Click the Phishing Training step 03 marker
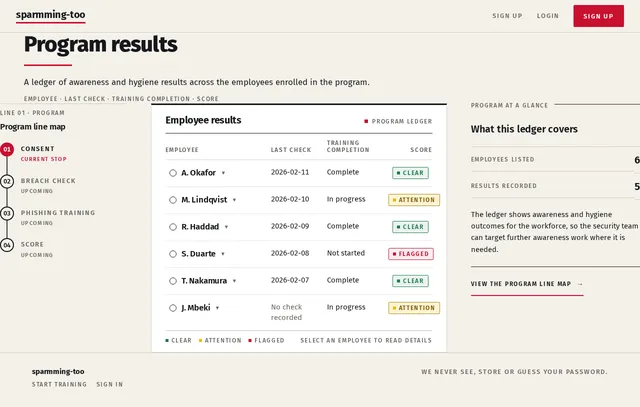 tap(7, 213)
